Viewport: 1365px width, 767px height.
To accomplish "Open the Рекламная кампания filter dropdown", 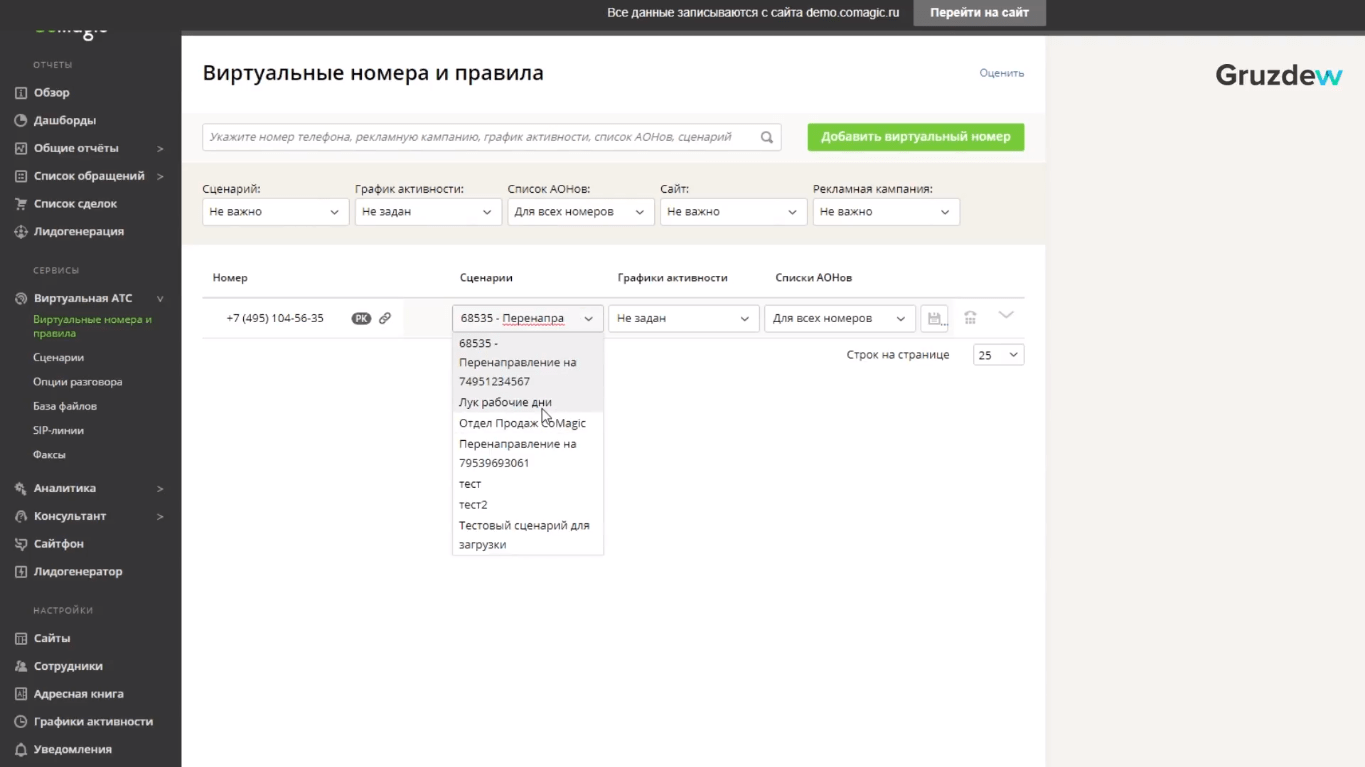I will [x=886, y=212].
